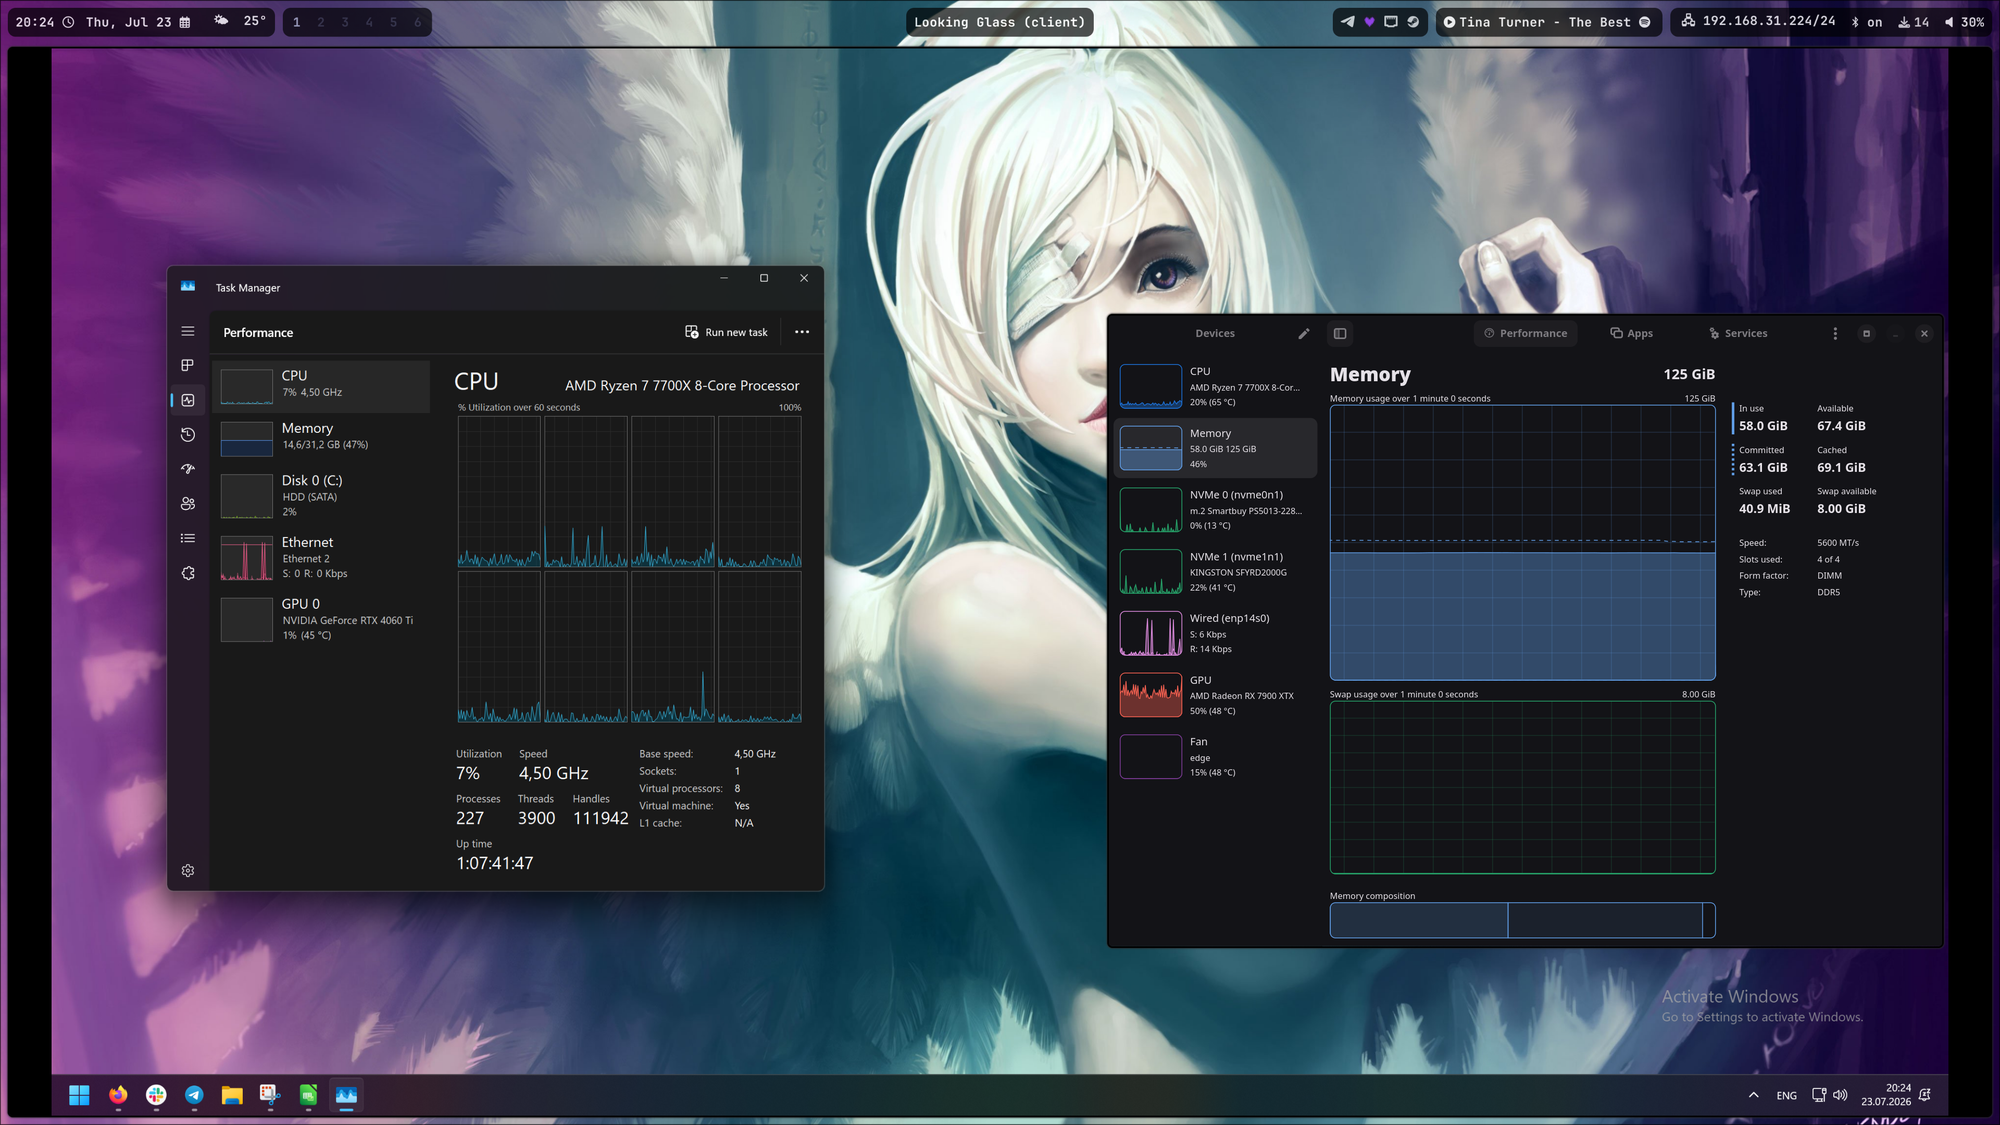Open Snipping Tool from the Windows taskbar
This screenshot has width=2000, height=1125.
pos(270,1095)
